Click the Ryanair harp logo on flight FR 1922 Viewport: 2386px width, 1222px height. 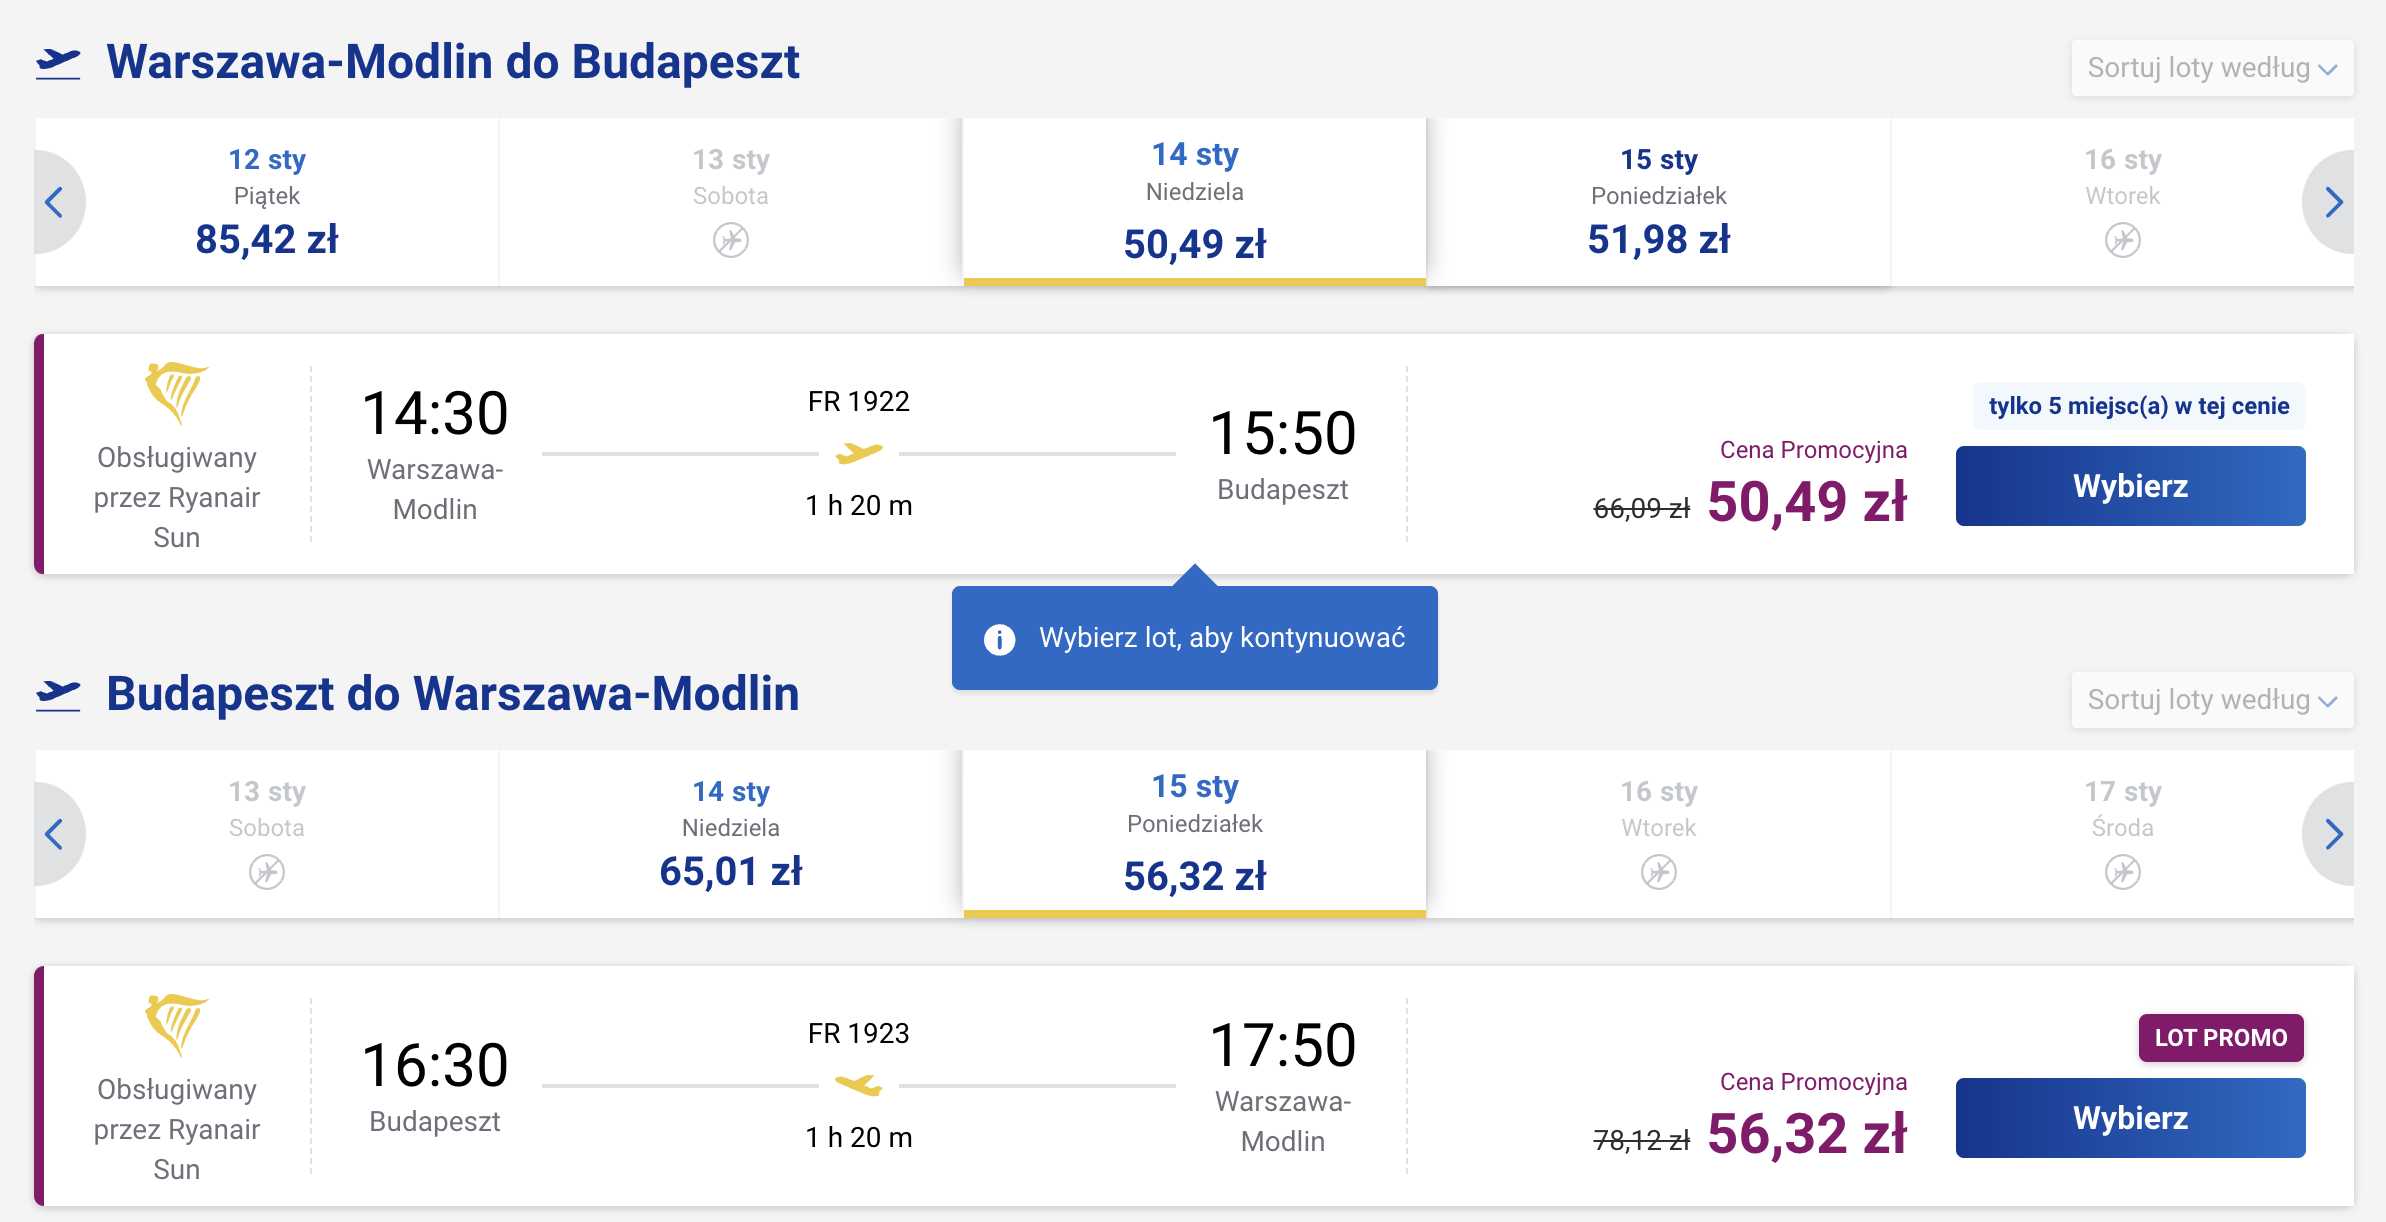(176, 393)
